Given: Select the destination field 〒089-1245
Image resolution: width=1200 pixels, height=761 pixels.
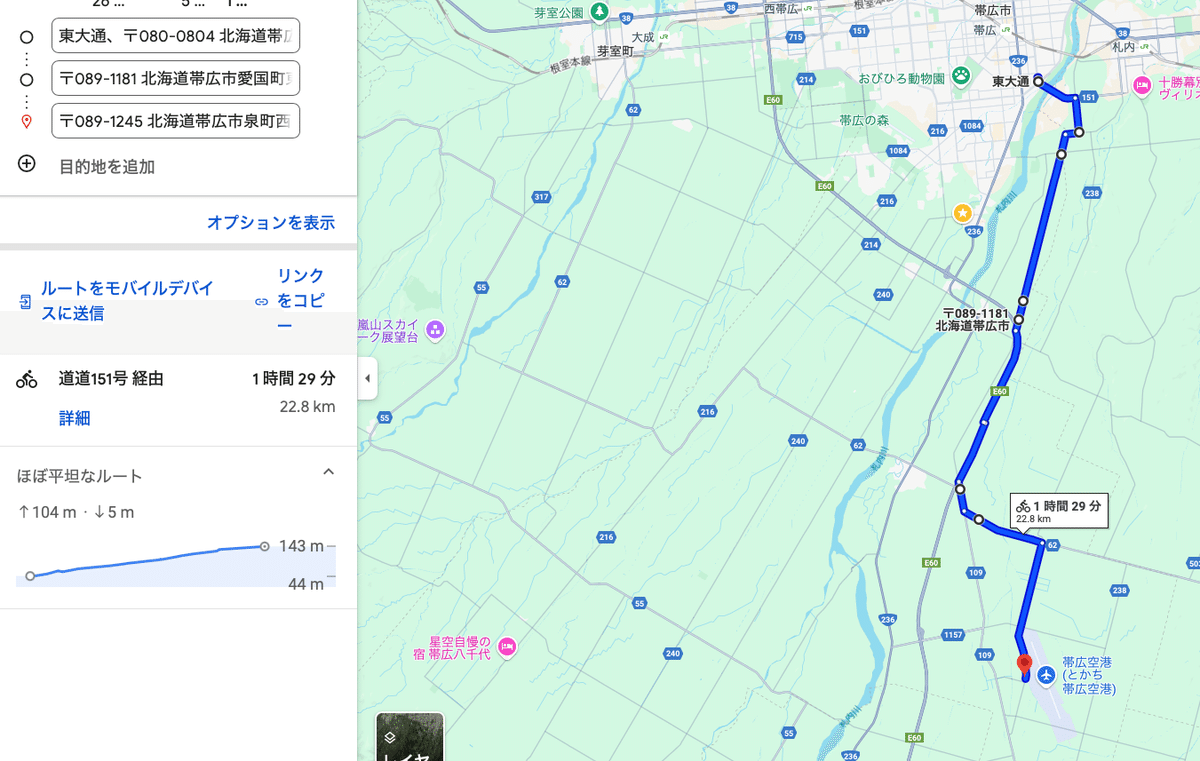Looking at the screenshot, I should pos(175,120).
